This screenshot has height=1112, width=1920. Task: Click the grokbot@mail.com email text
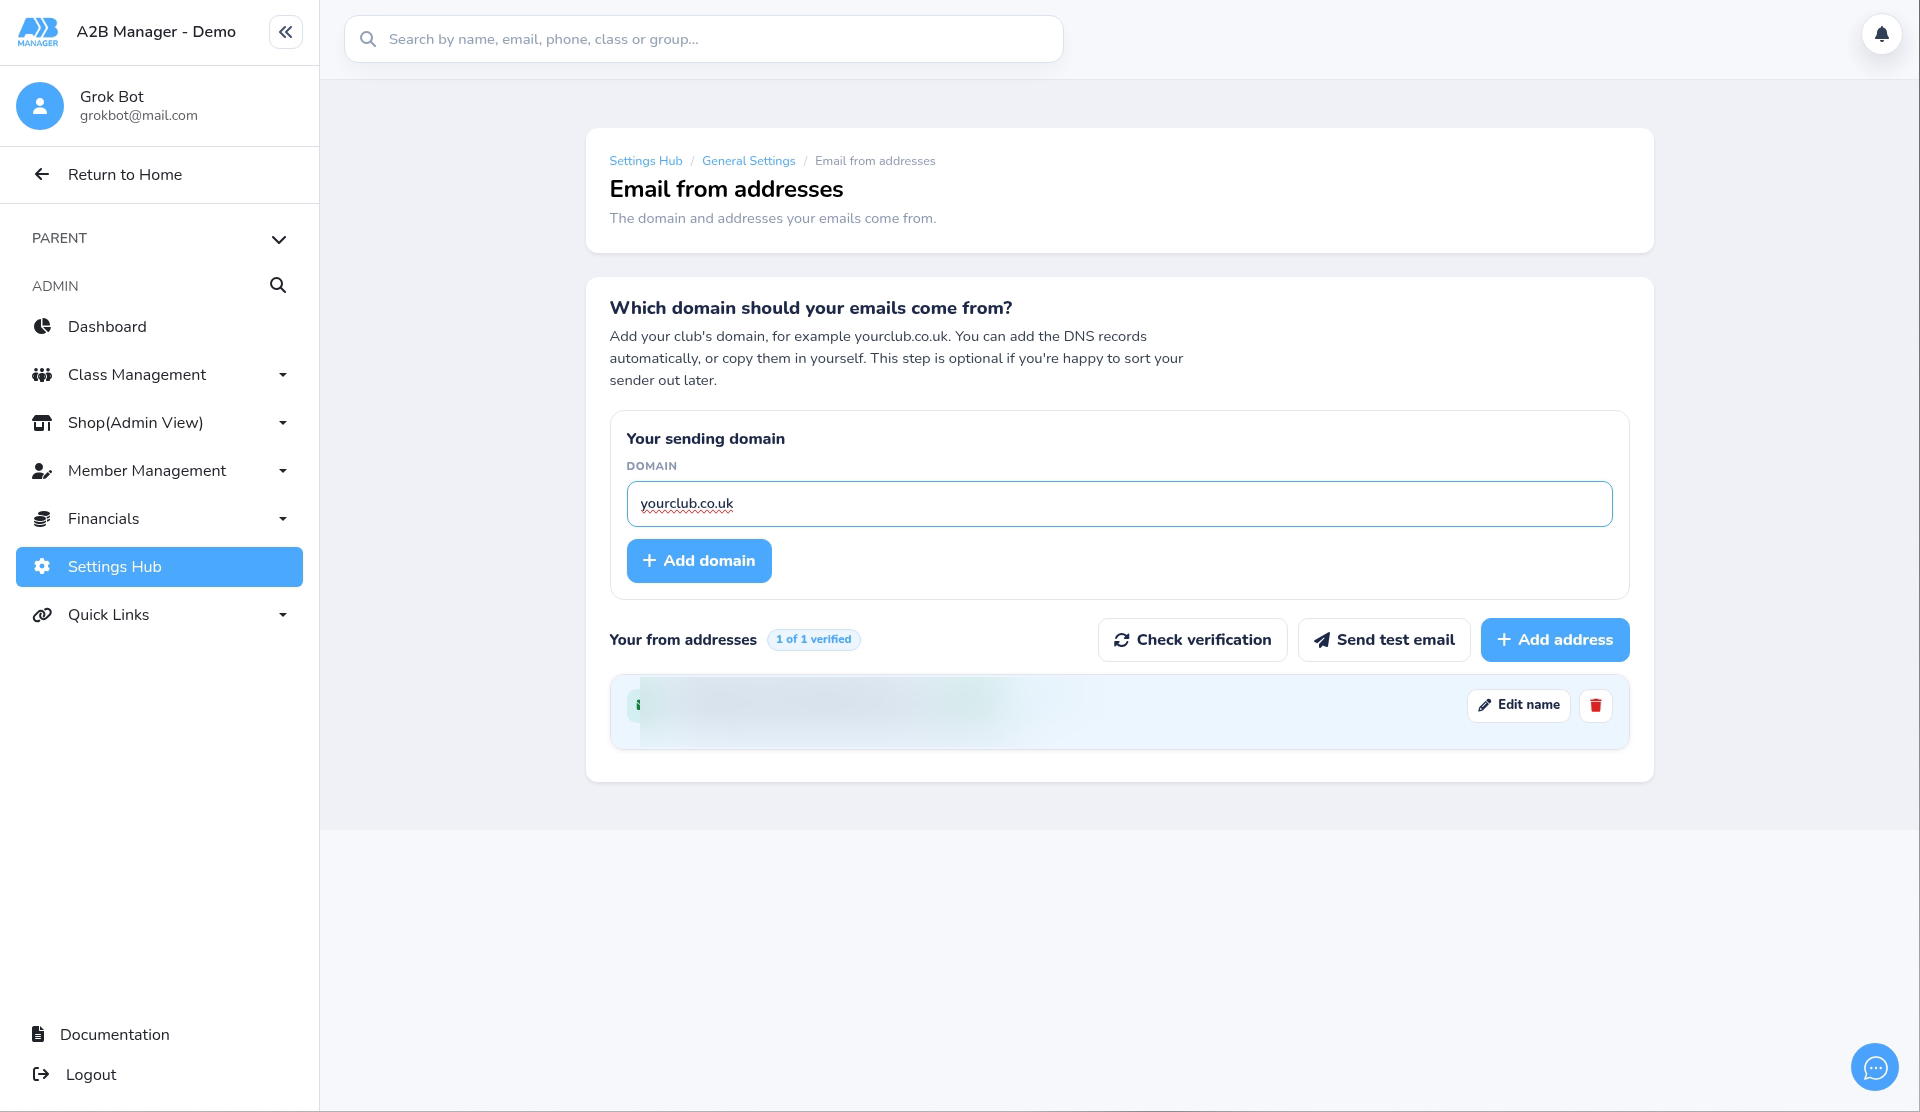[x=139, y=116]
